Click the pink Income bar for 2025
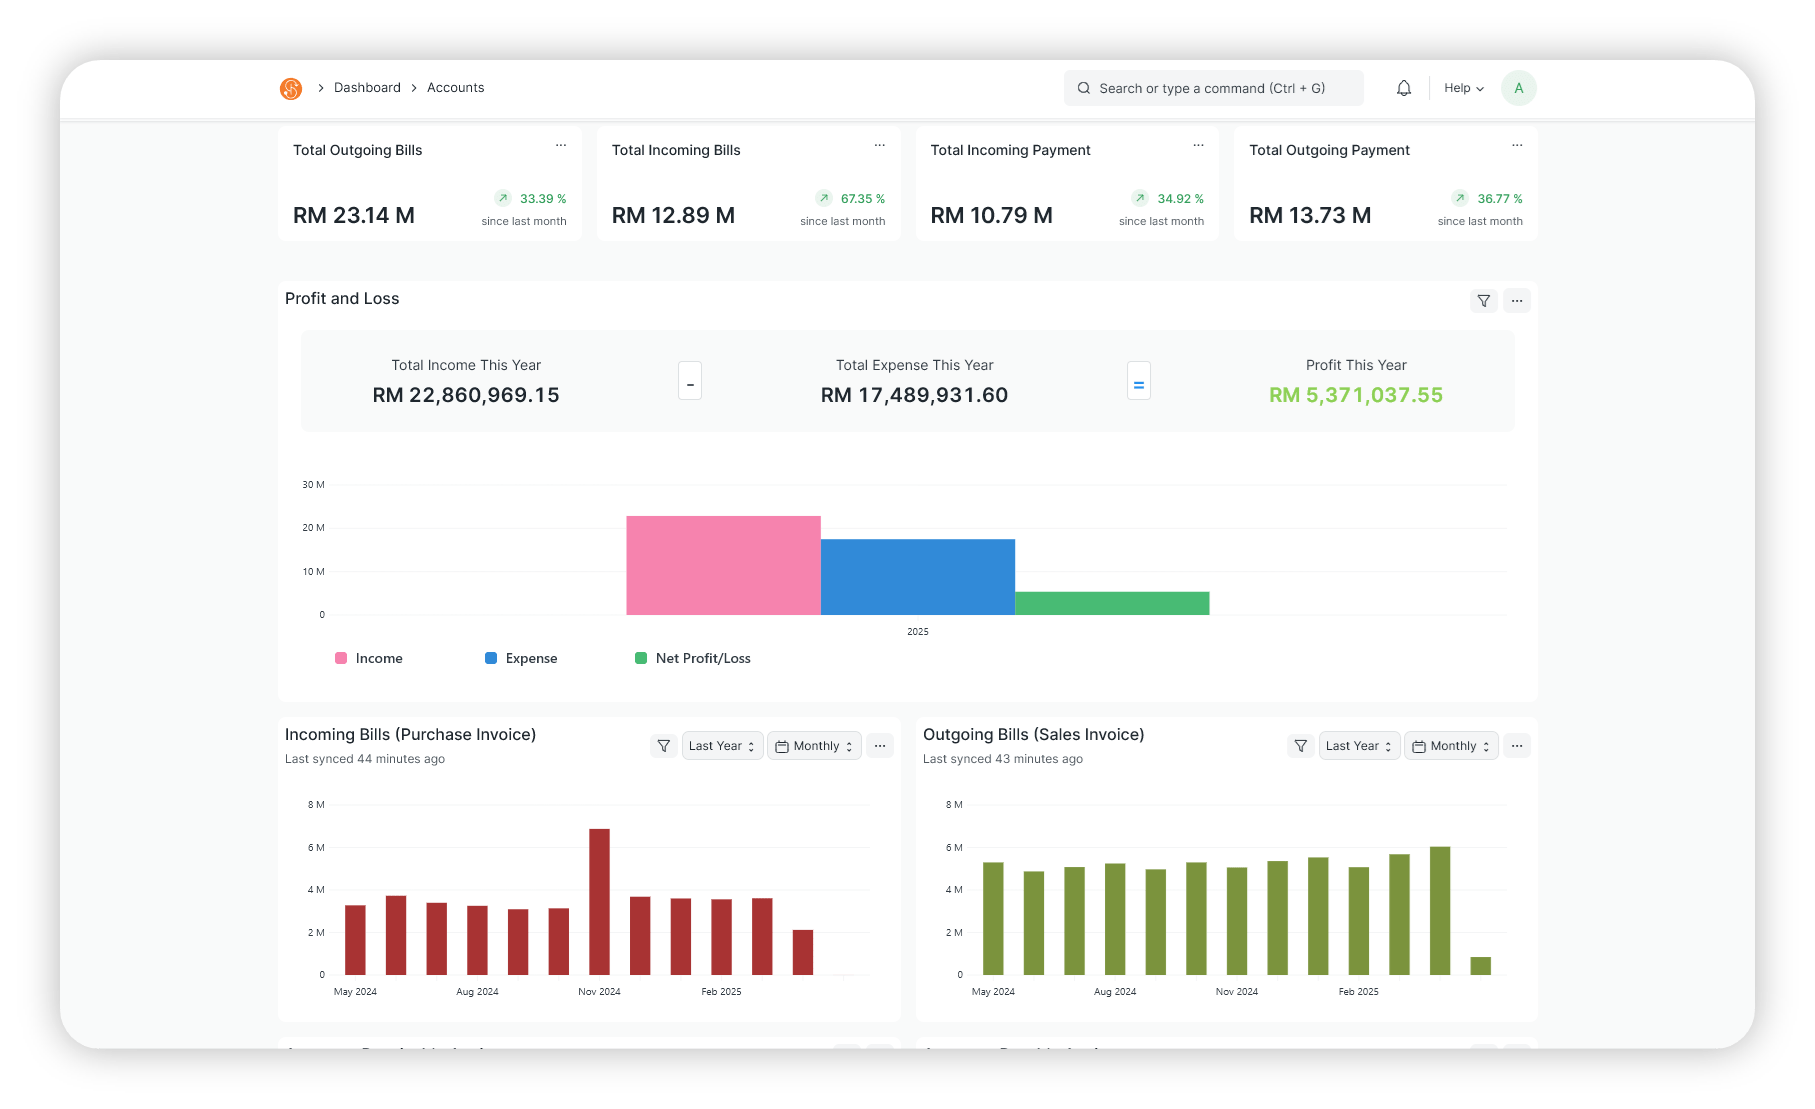The image size is (1815, 1109). tap(723, 565)
